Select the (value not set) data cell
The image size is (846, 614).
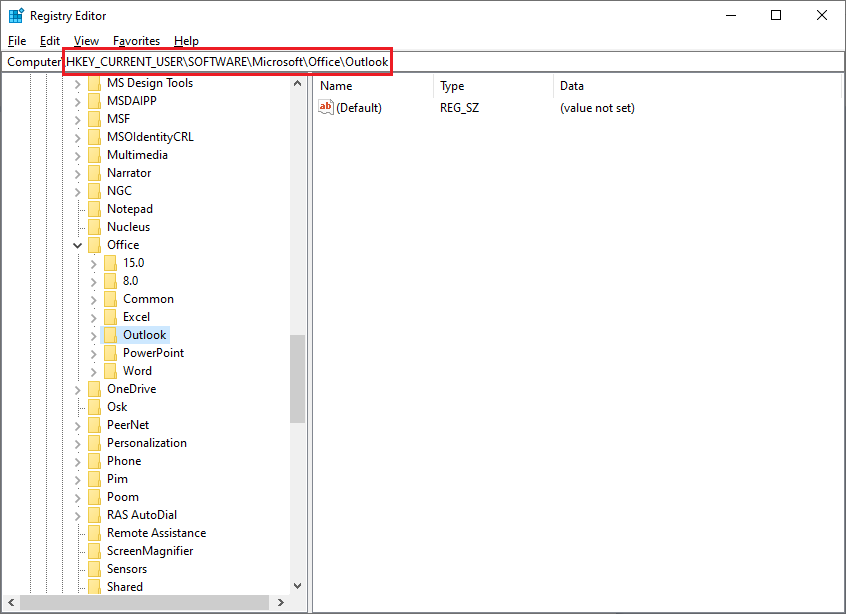tap(597, 108)
